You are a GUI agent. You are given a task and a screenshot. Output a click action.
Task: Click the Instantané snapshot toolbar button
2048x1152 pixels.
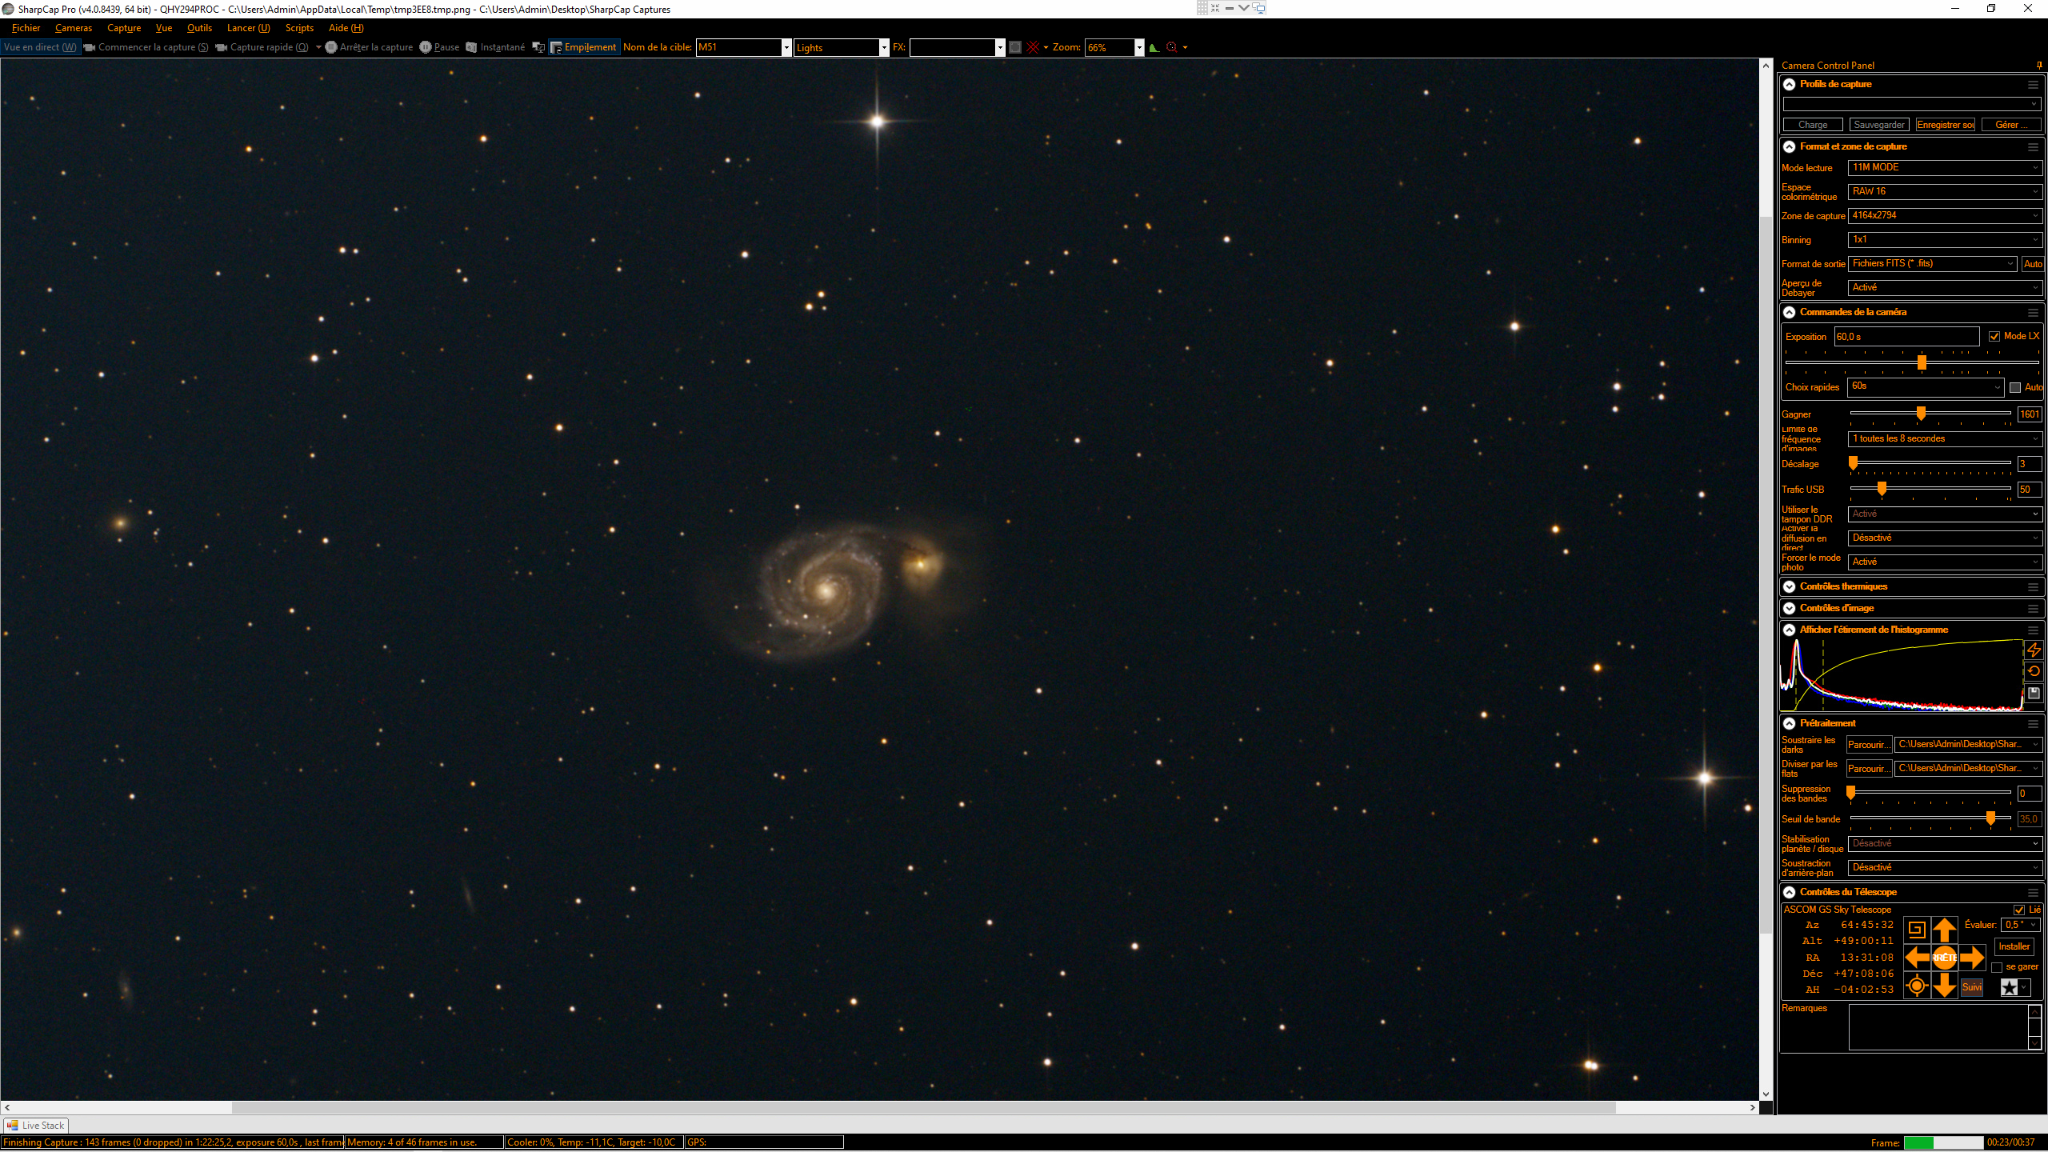click(495, 47)
